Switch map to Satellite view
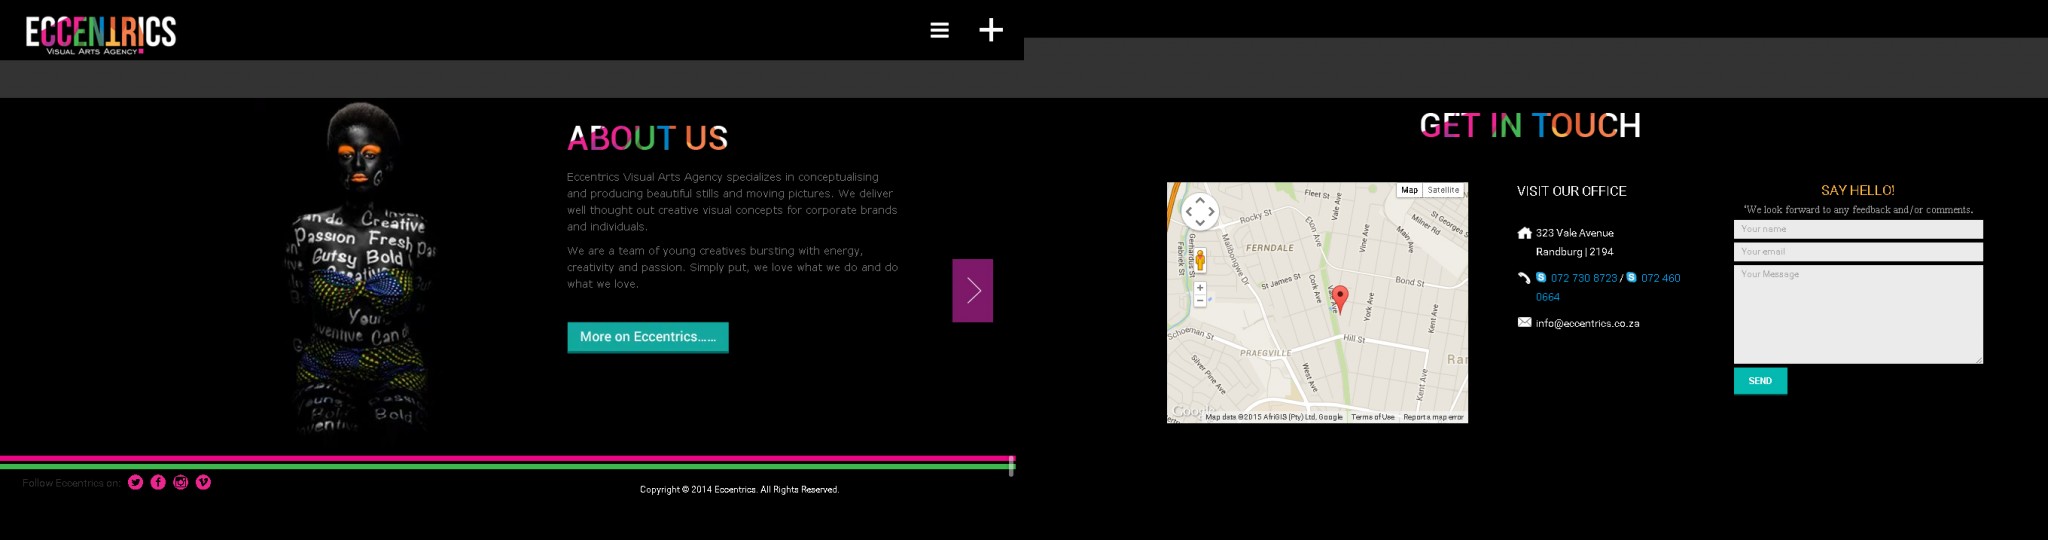Viewport: 2048px width, 540px height. click(x=1443, y=190)
